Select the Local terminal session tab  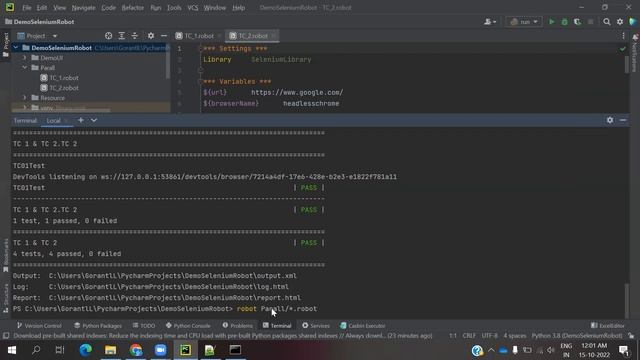tap(53, 121)
